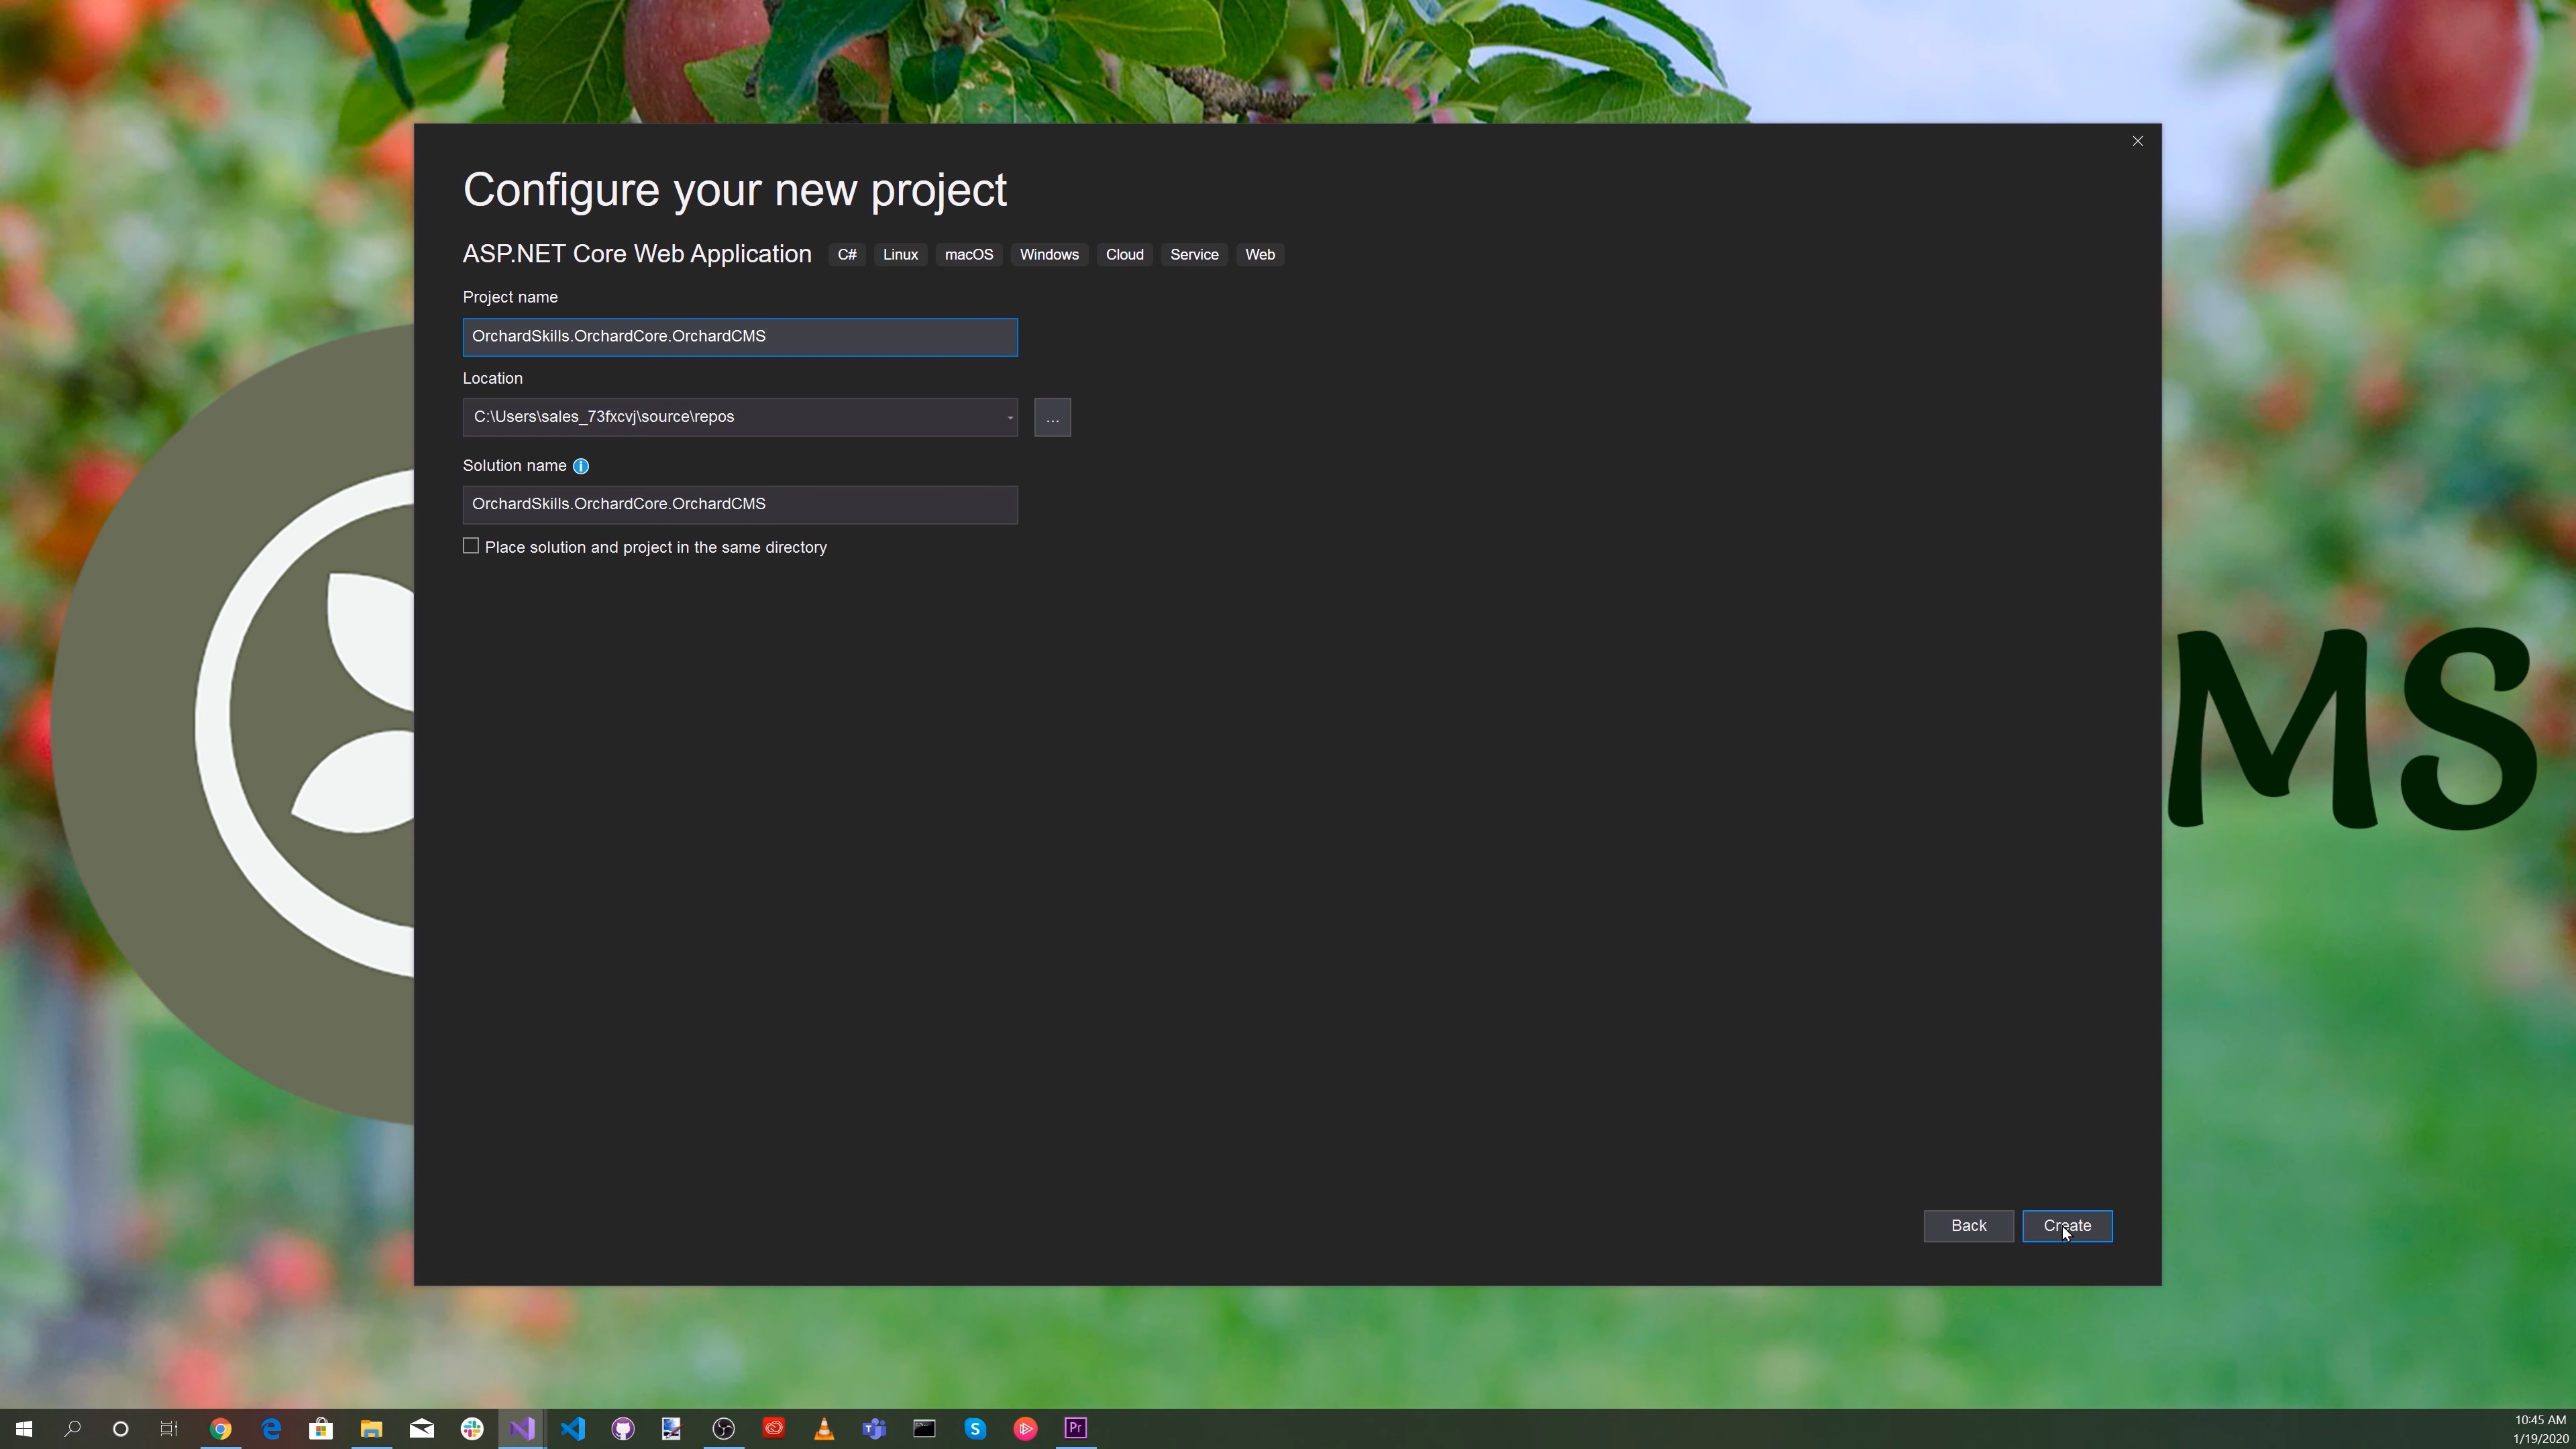
Task: Open Cortana from the taskbar
Action: tap(120, 1428)
